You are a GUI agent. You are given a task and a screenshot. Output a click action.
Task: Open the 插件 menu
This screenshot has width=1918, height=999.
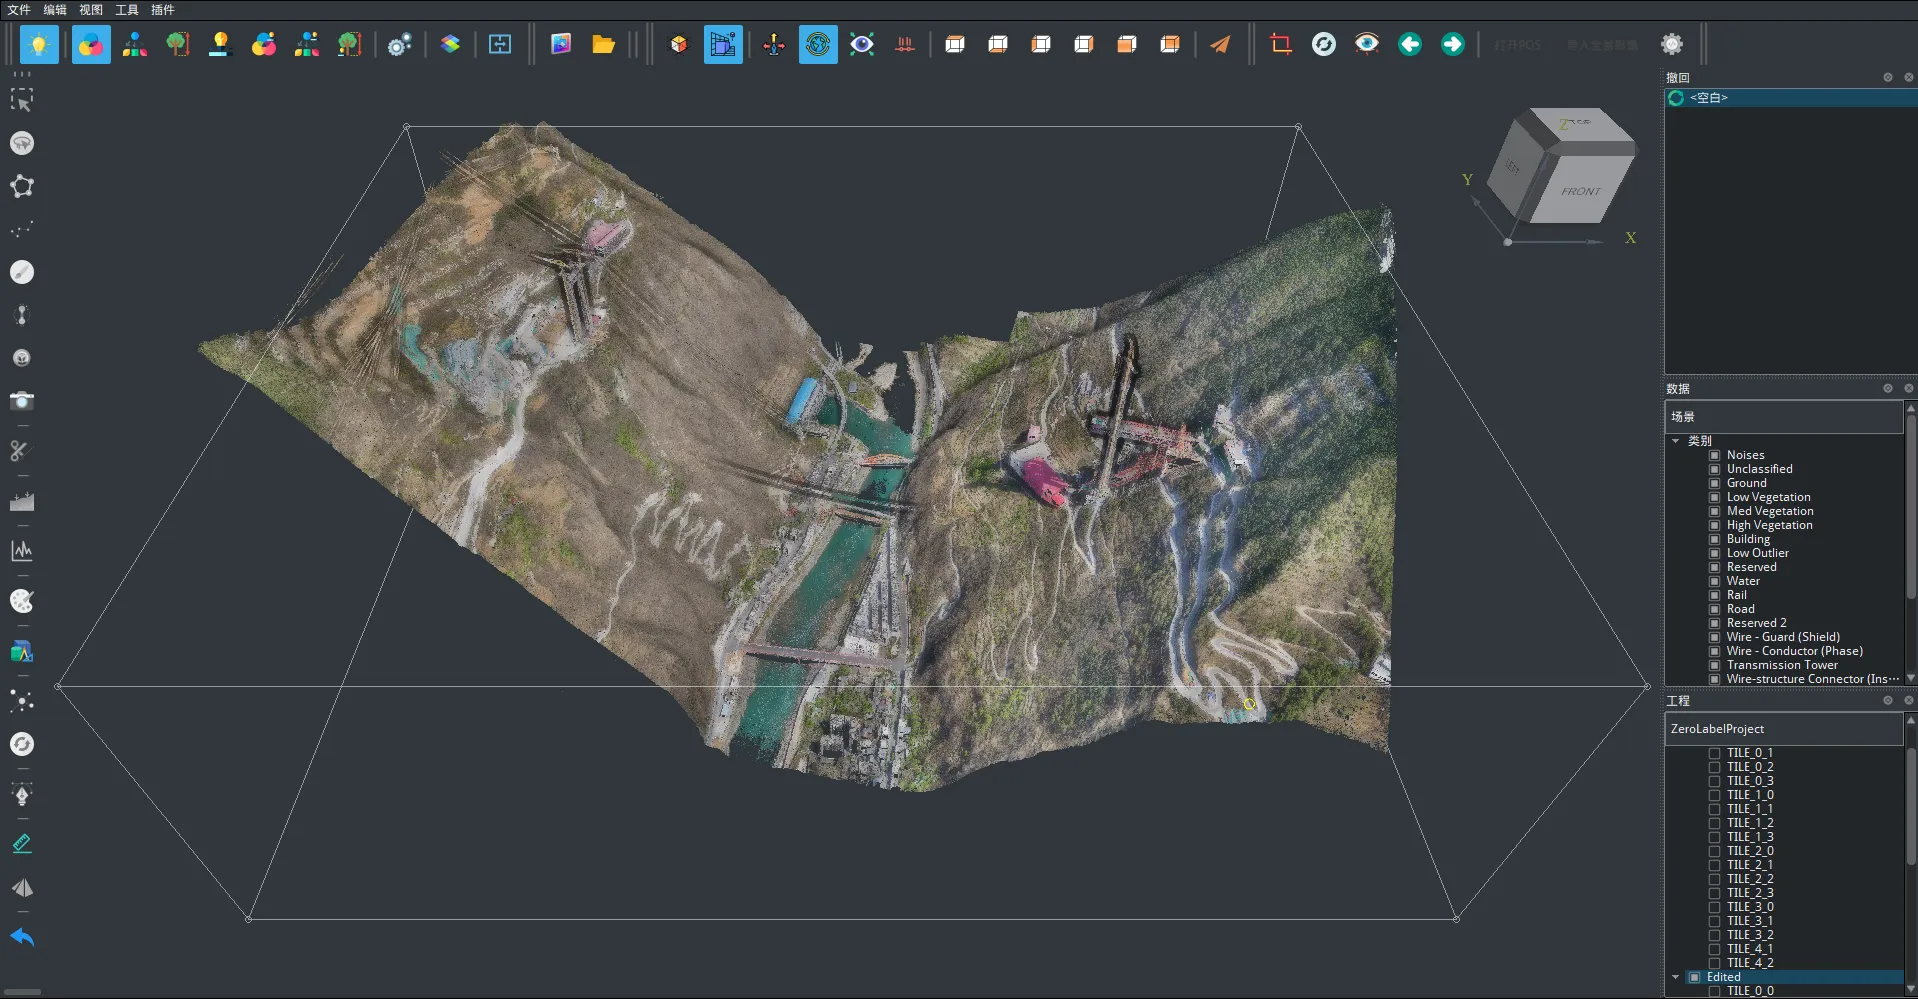pos(162,10)
